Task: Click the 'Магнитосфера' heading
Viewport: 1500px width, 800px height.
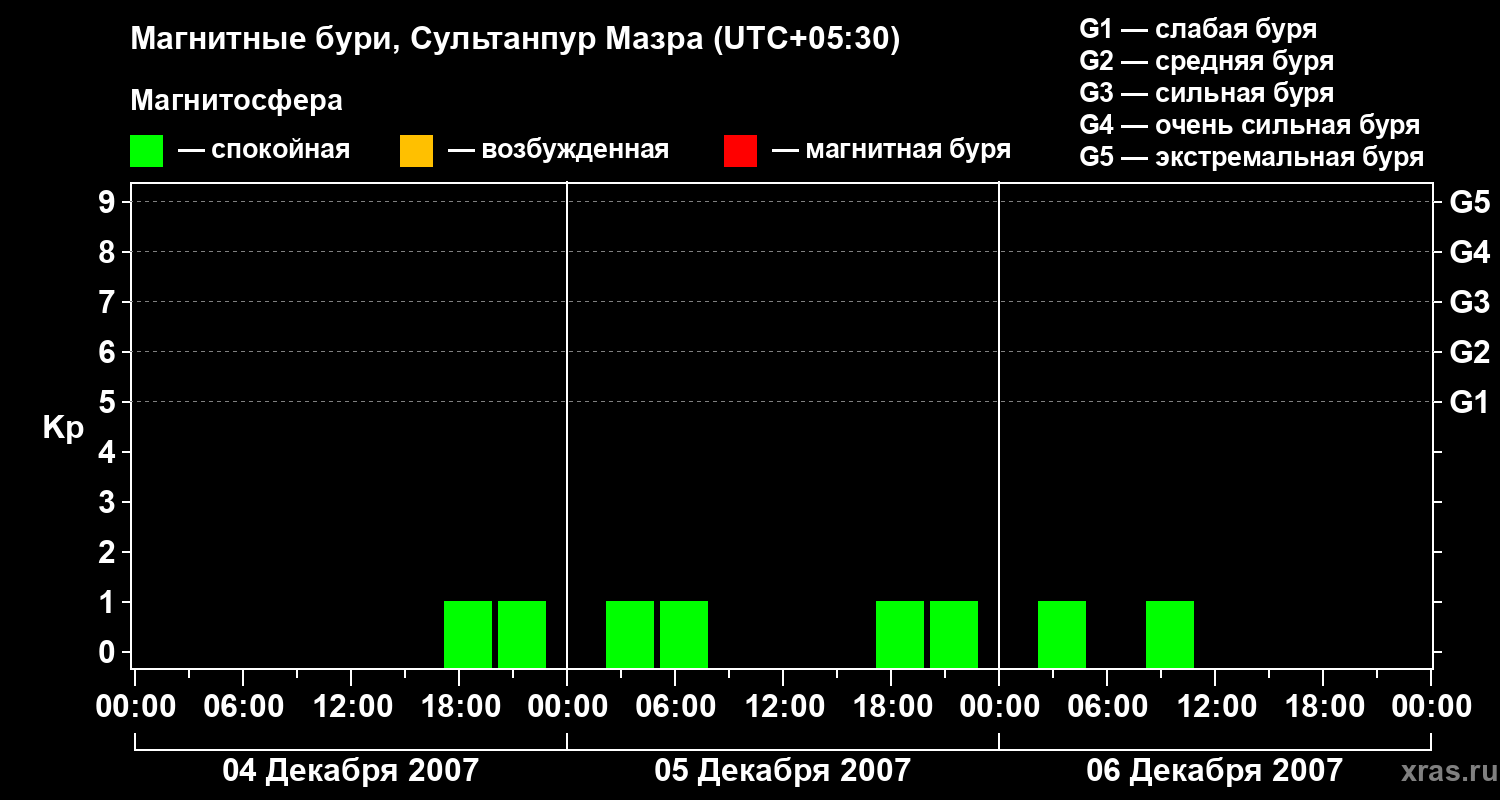Action: 236,101
